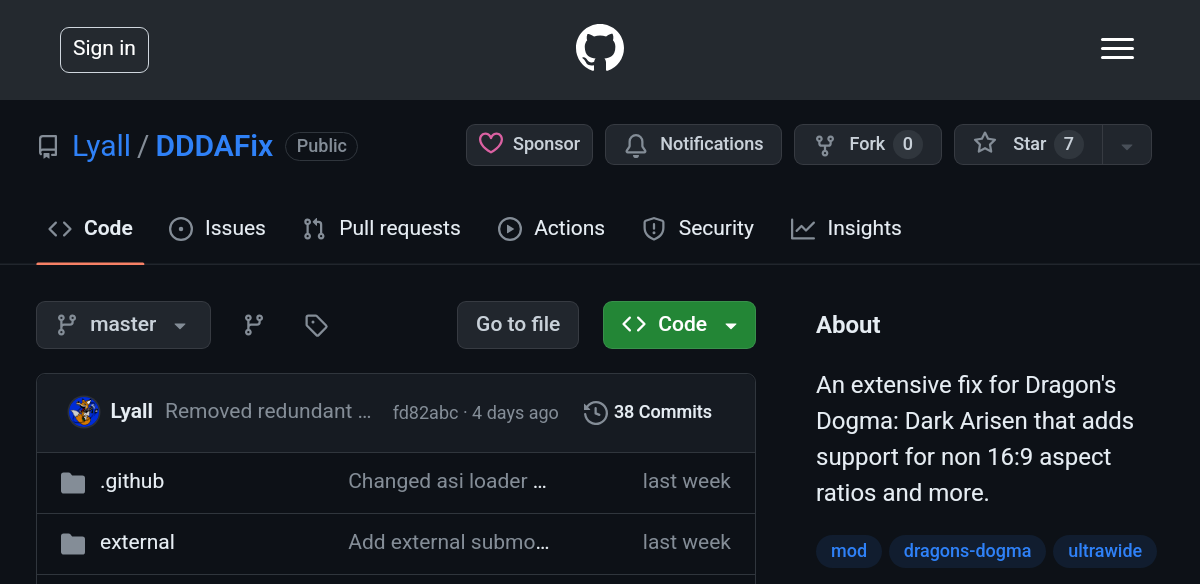Switch to the Issues tab
The image size is (1200, 584).
pyautogui.click(x=217, y=229)
